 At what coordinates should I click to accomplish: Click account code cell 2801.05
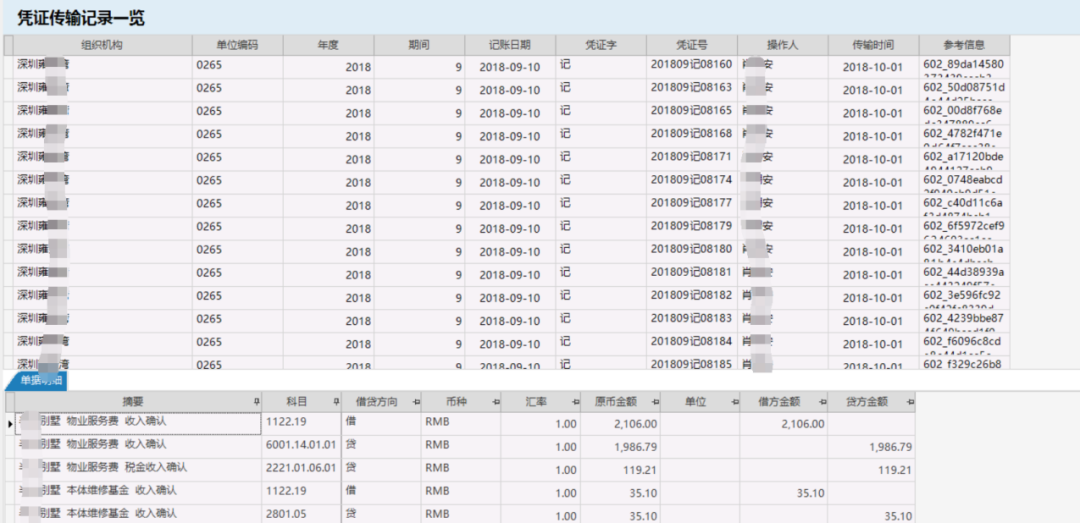(x=301, y=513)
